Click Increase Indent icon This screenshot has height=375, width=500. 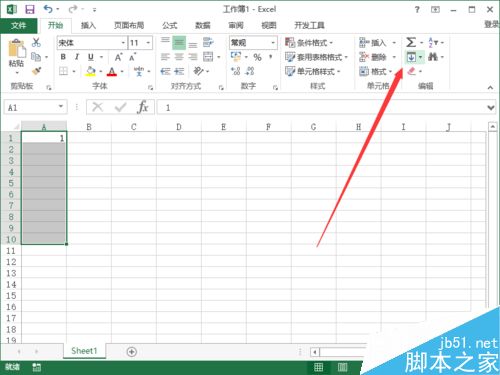click(x=179, y=71)
